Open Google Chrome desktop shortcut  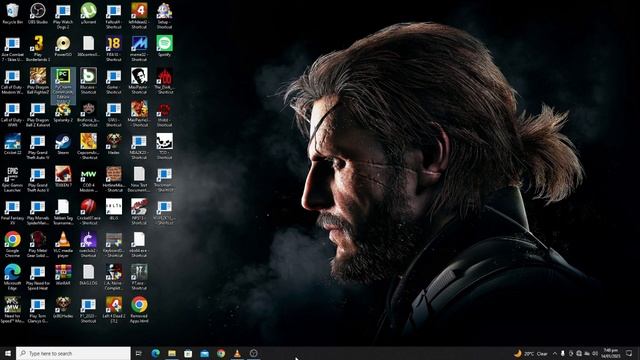pos(13,244)
